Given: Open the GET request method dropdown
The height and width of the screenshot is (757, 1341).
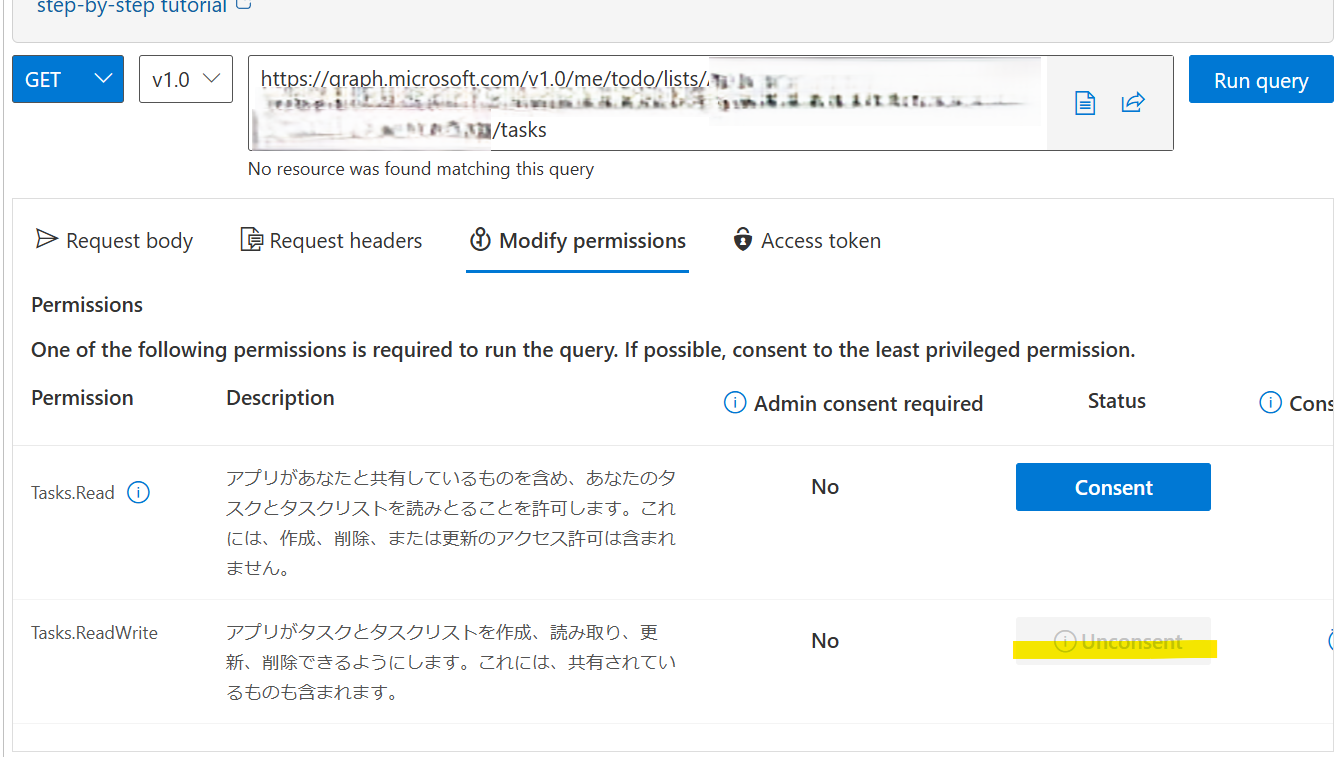Looking at the screenshot, I should 67,79.
